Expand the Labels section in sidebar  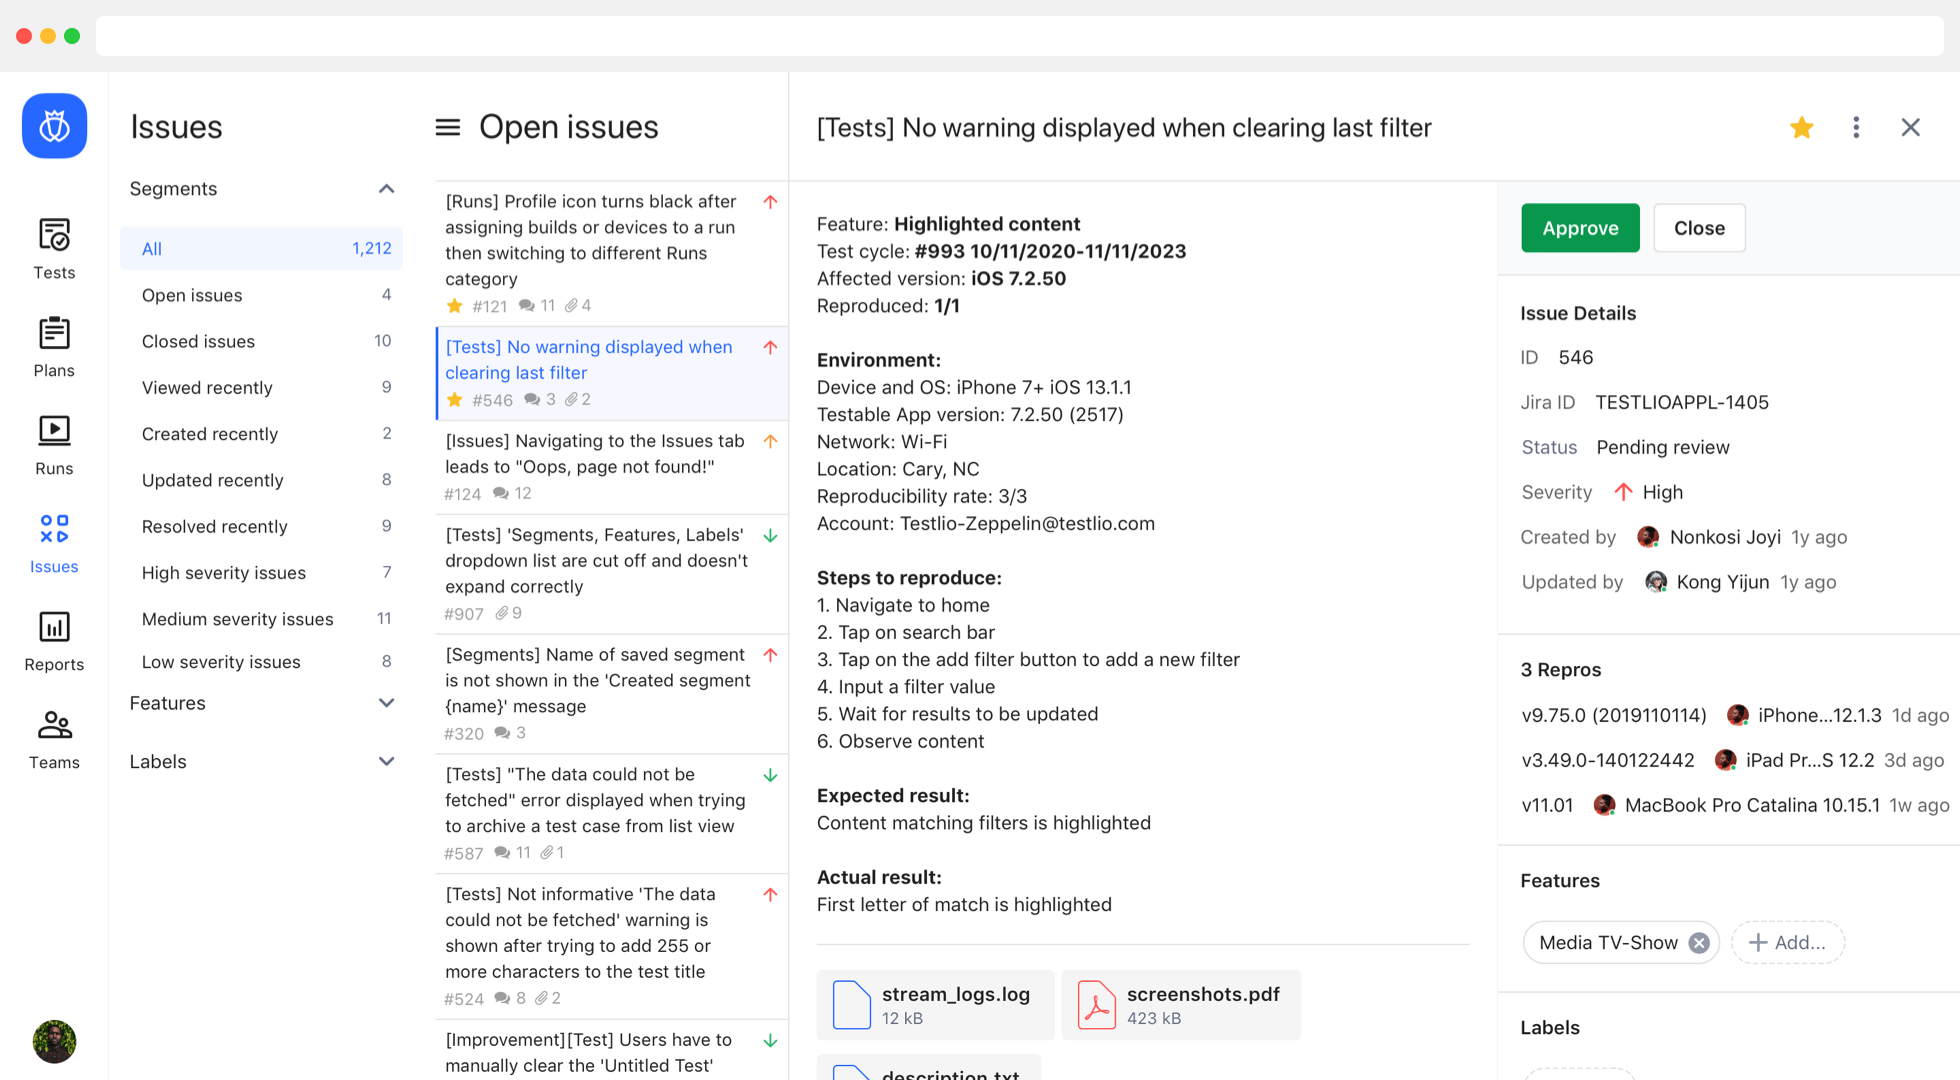click(x=386, y=761)
